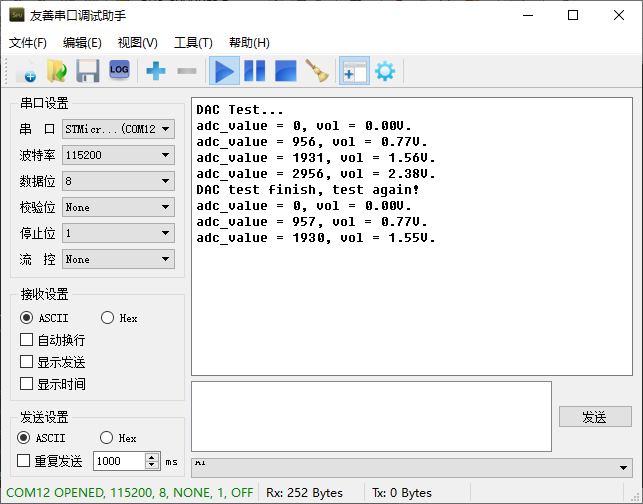Click the 'DAC test finish, test again!' line
The image size is (643, 504).
pos(308,189)
